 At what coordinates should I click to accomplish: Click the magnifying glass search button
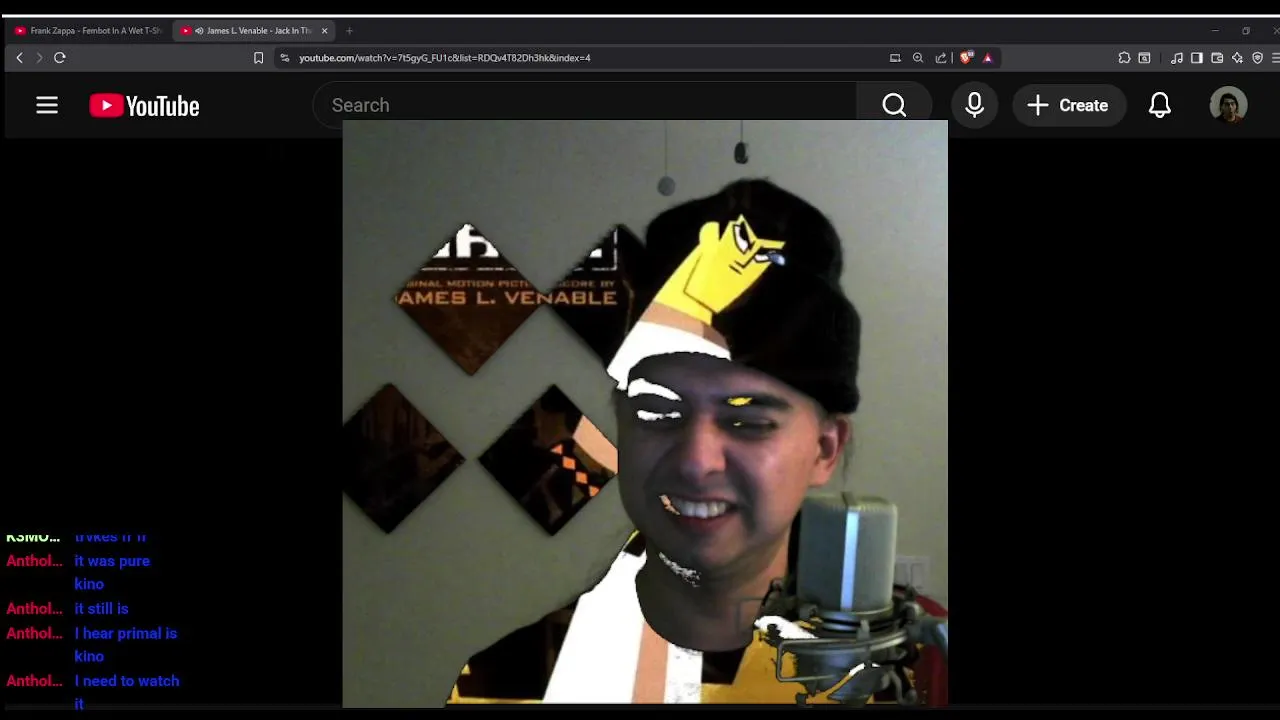tap(894, 105)
